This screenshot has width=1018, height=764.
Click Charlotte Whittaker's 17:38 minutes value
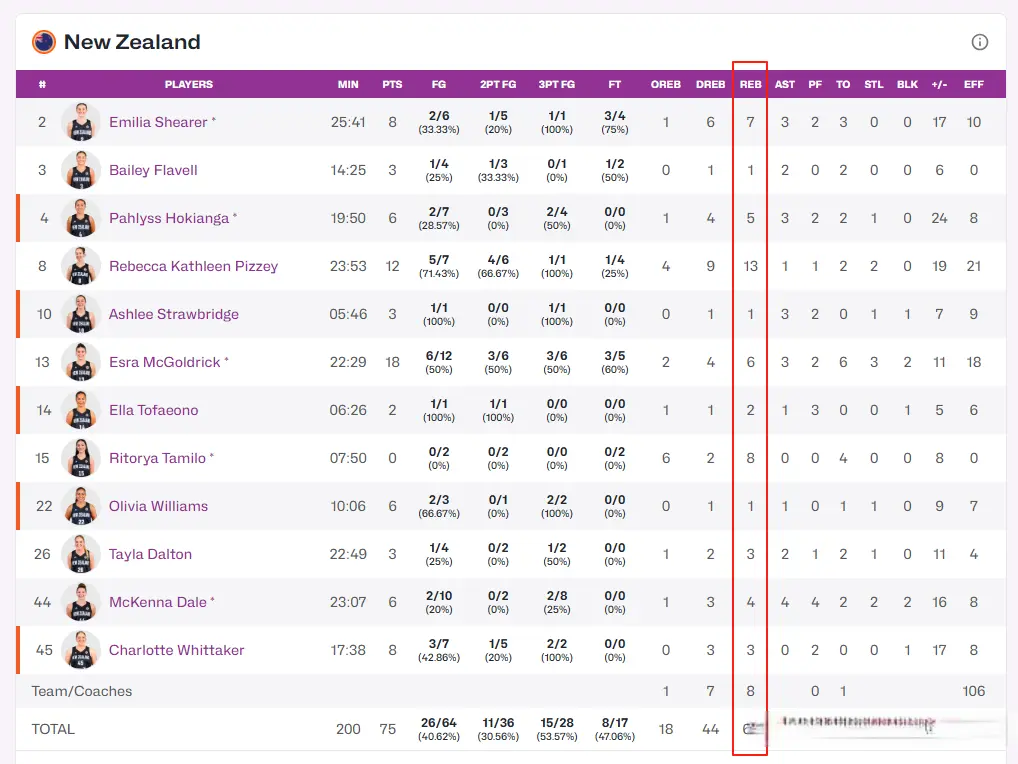(348, 650)
